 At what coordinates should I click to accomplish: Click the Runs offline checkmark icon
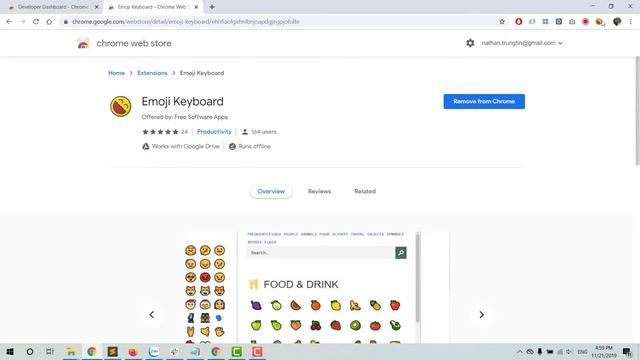pyautogui.click(x=232, y=146)
